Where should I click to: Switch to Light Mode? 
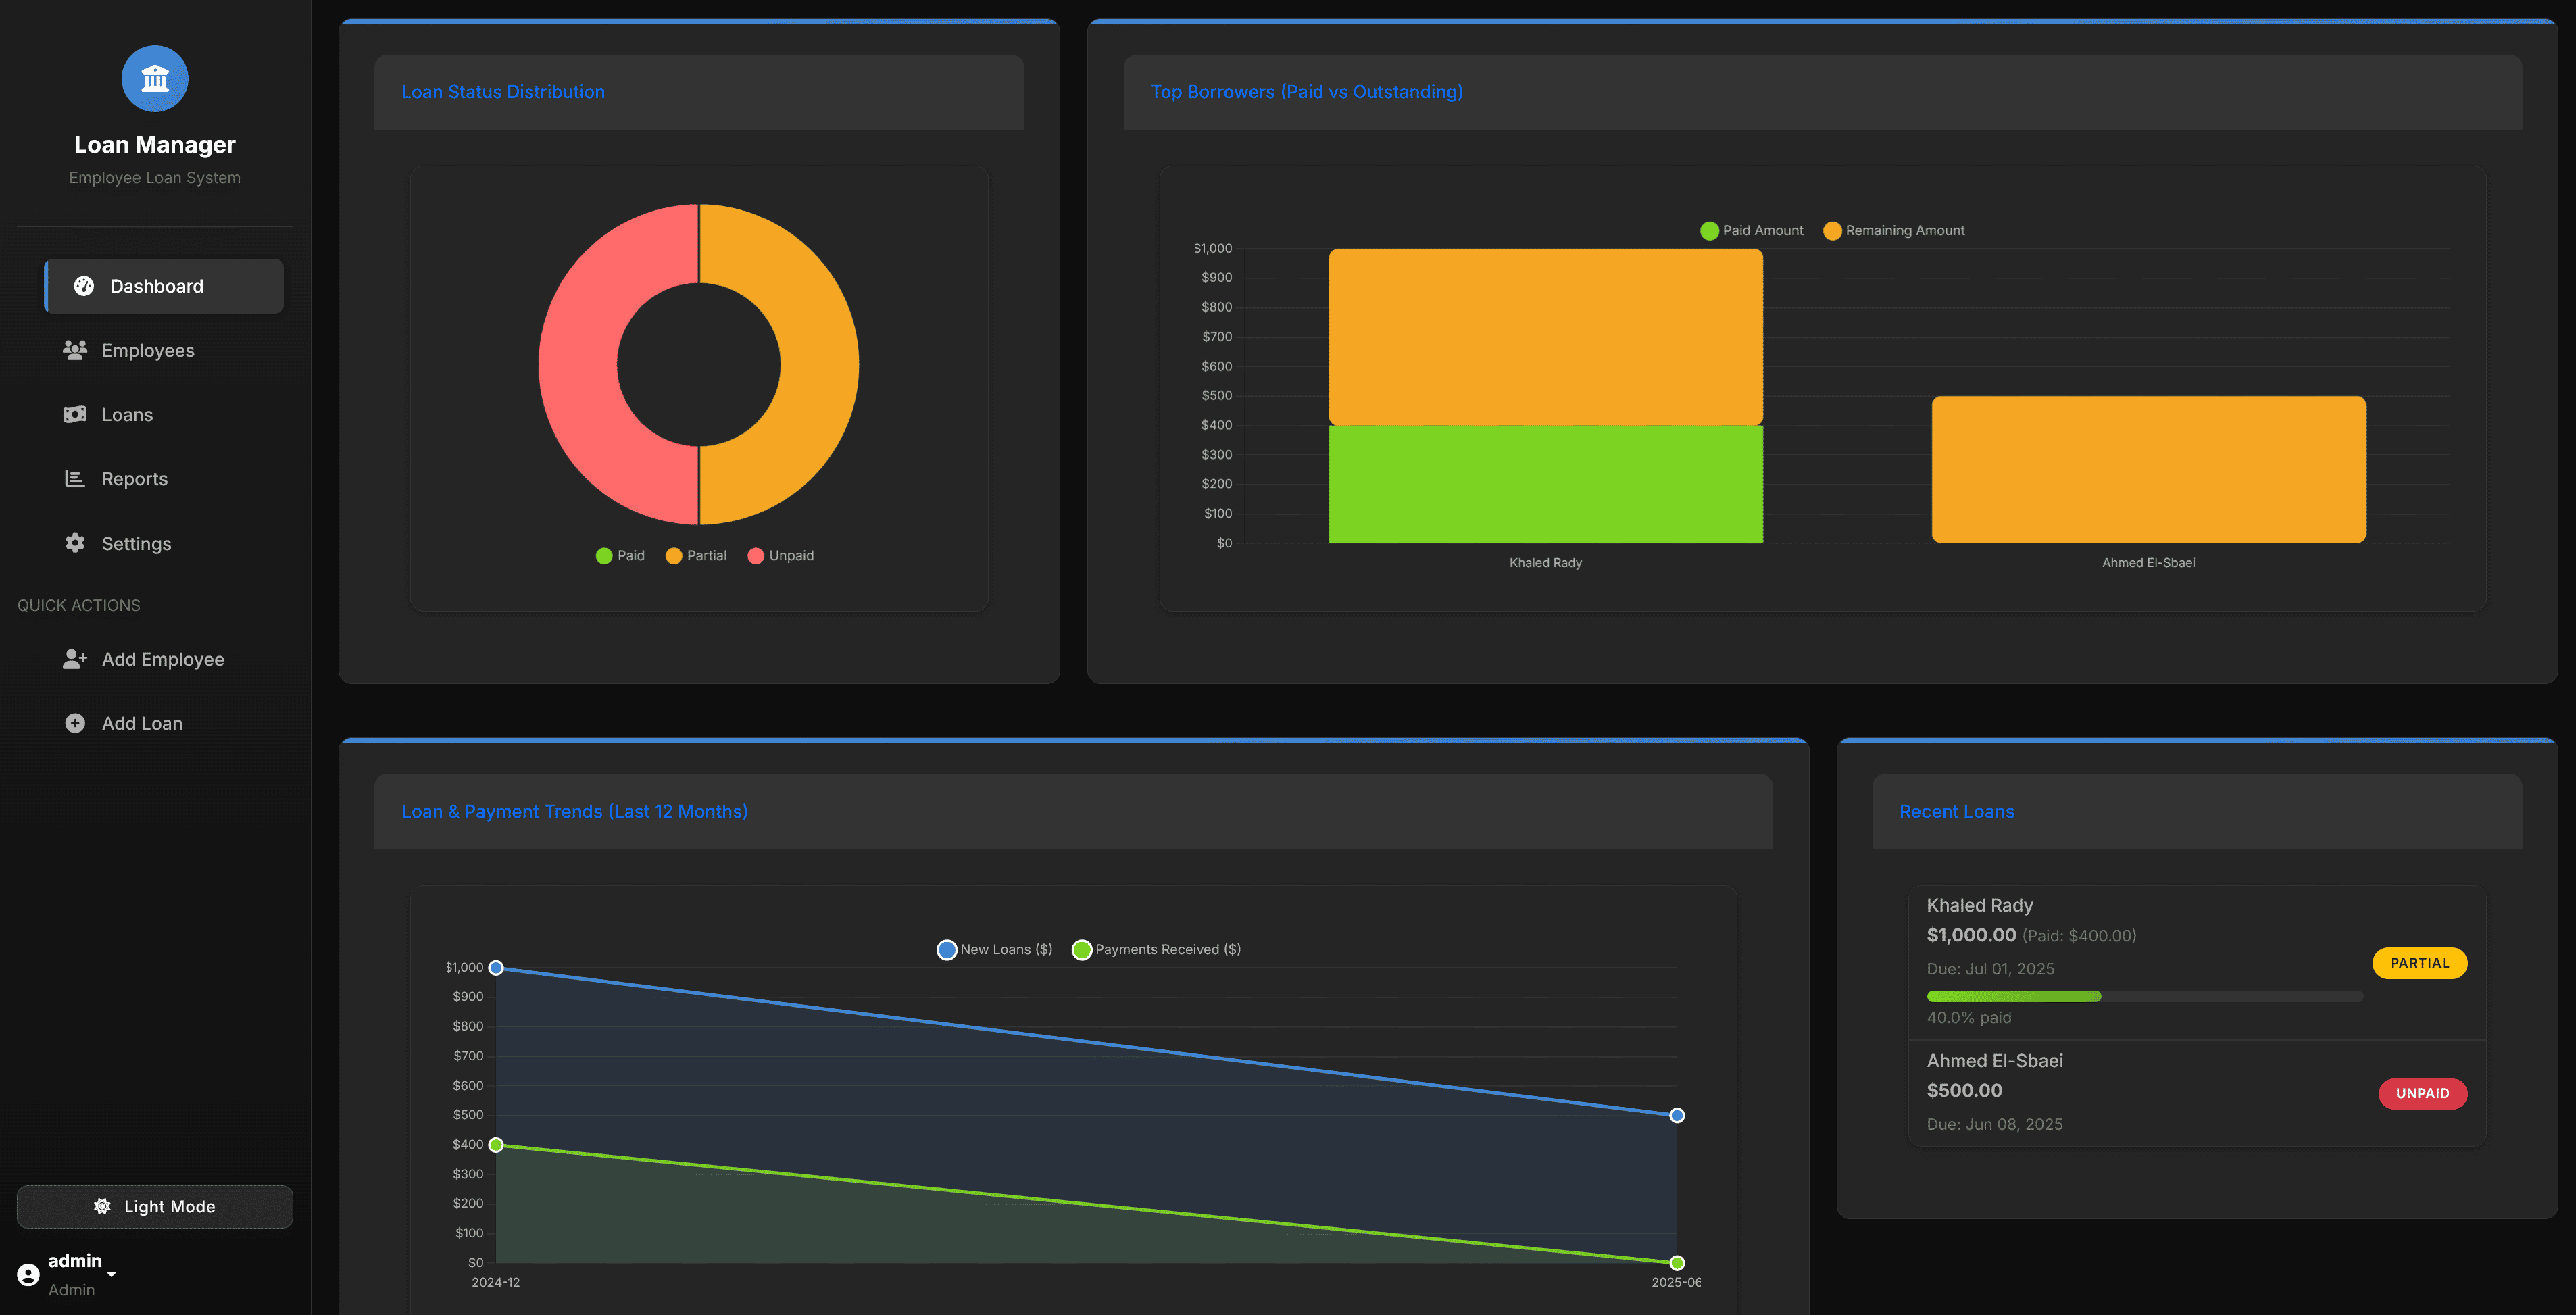click(x=154, y=1206)
